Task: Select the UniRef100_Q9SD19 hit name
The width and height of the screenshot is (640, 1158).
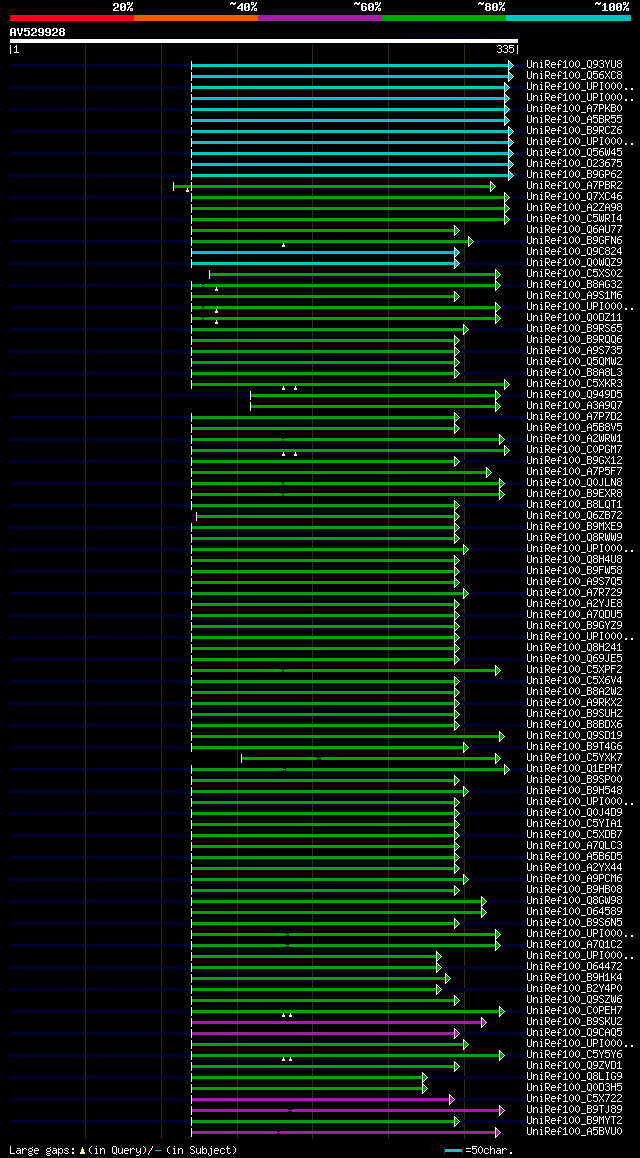Action: click(574, 736)
